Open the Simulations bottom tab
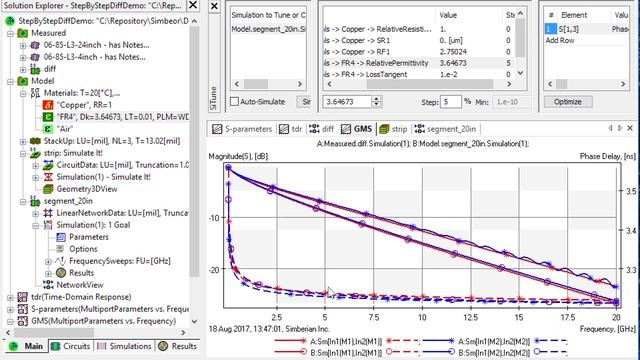The image size is (640, 360). pyautogui.click(x=124, y=346)
